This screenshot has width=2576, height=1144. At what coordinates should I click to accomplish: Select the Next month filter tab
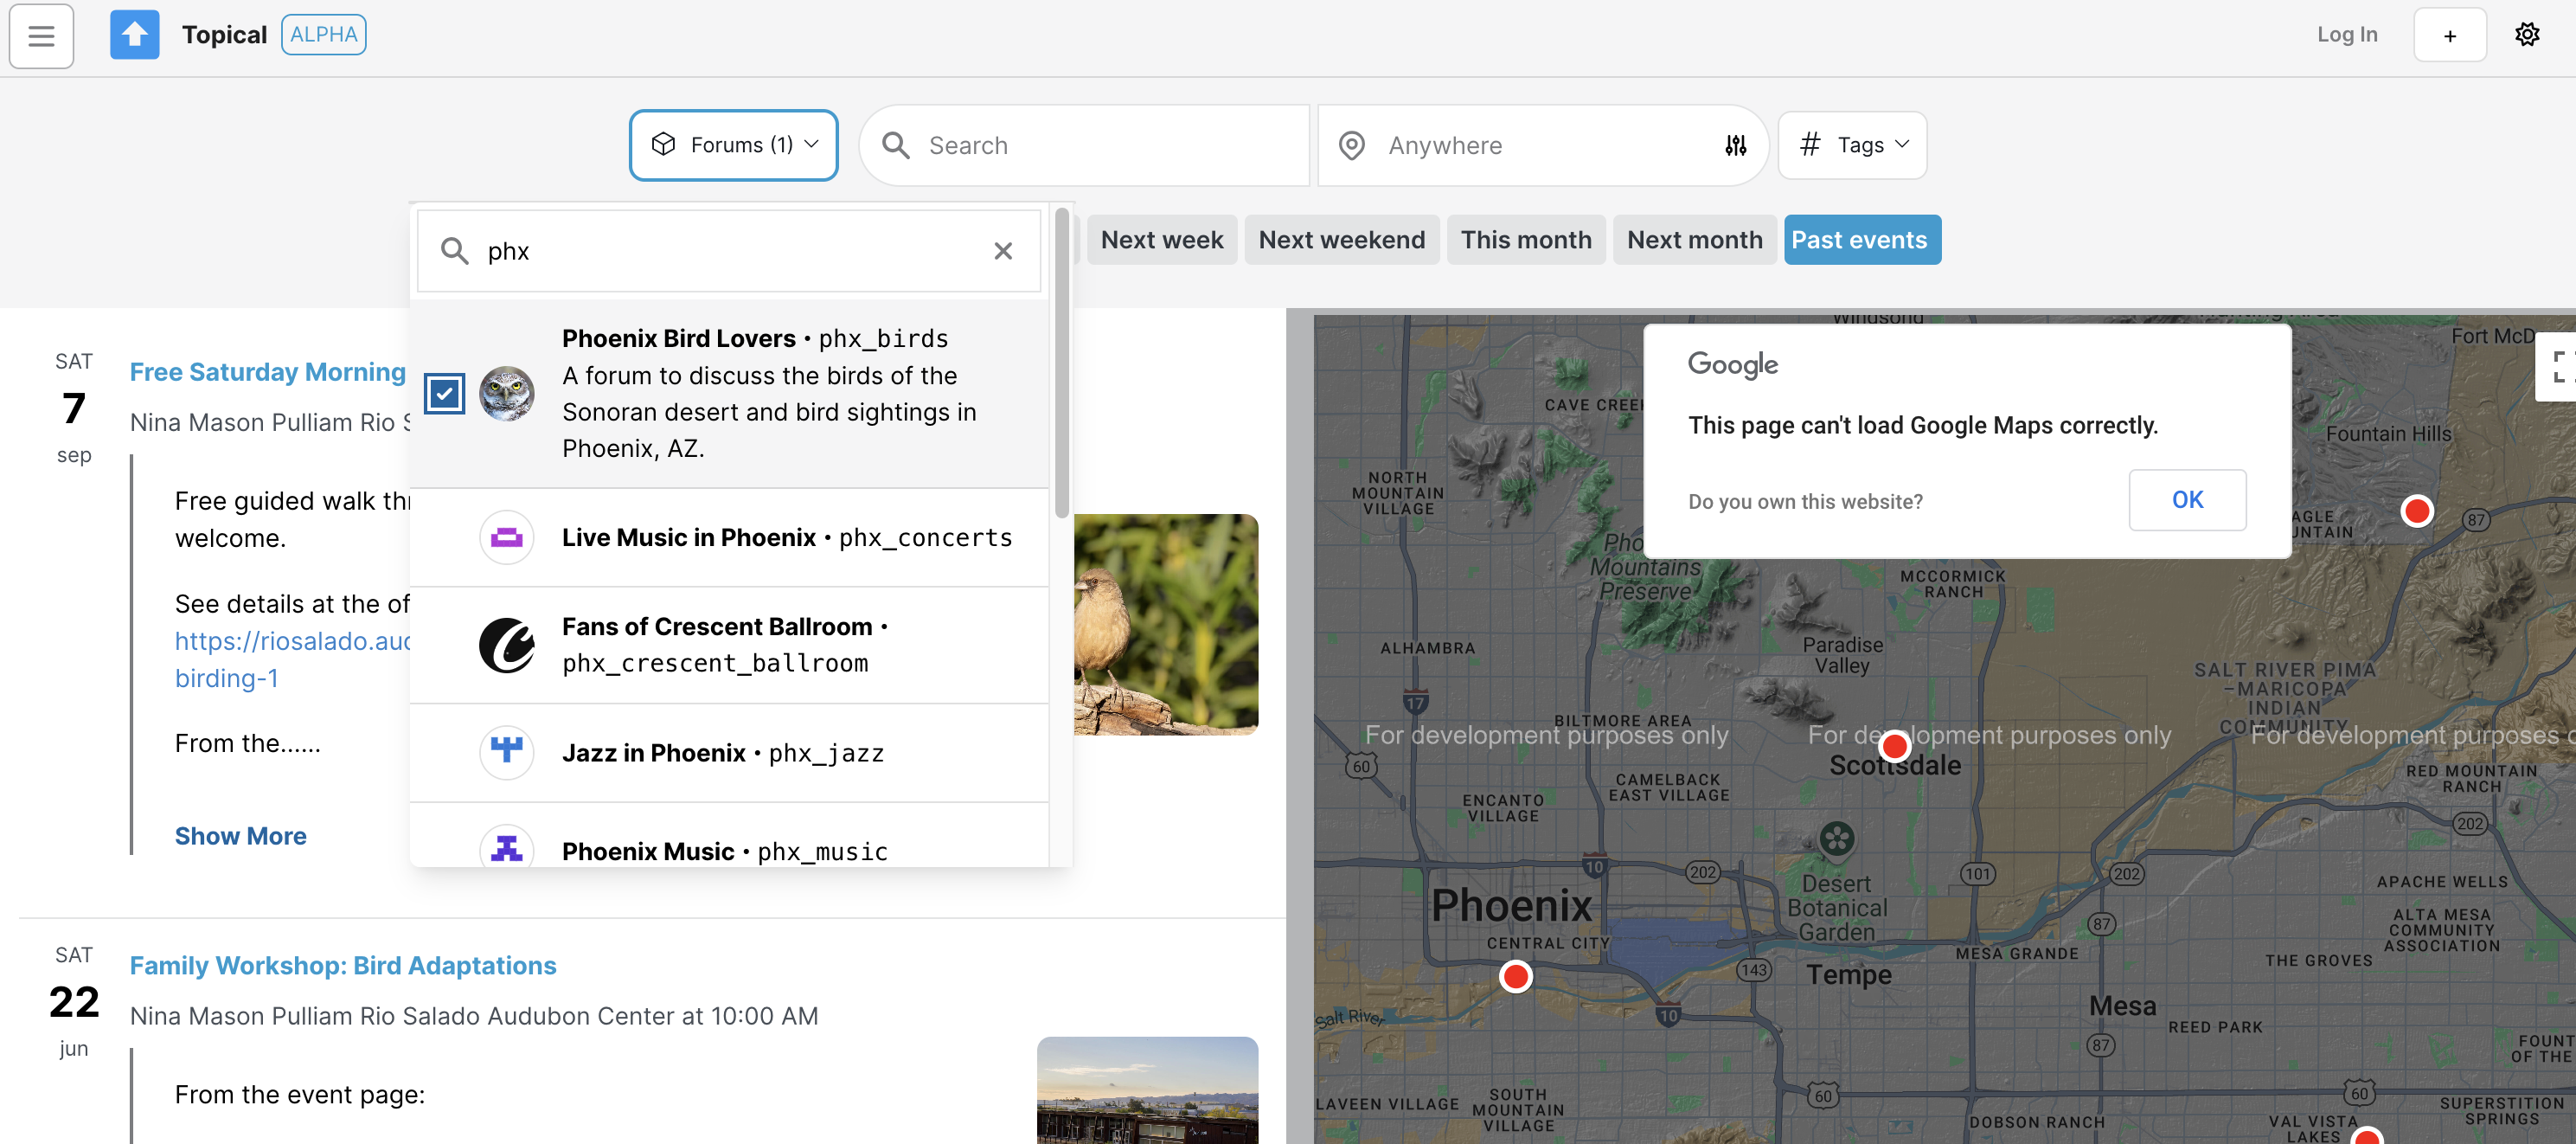1694,240
